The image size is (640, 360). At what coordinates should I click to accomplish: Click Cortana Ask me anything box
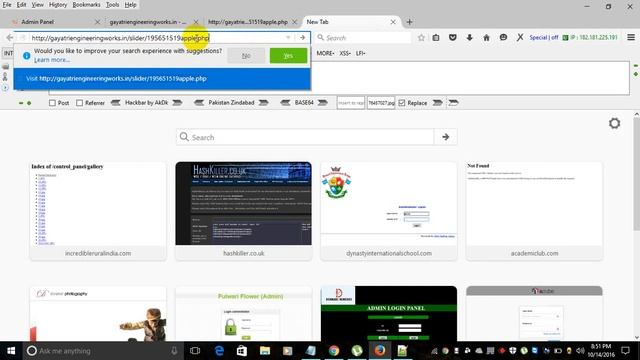pos(102,351)
